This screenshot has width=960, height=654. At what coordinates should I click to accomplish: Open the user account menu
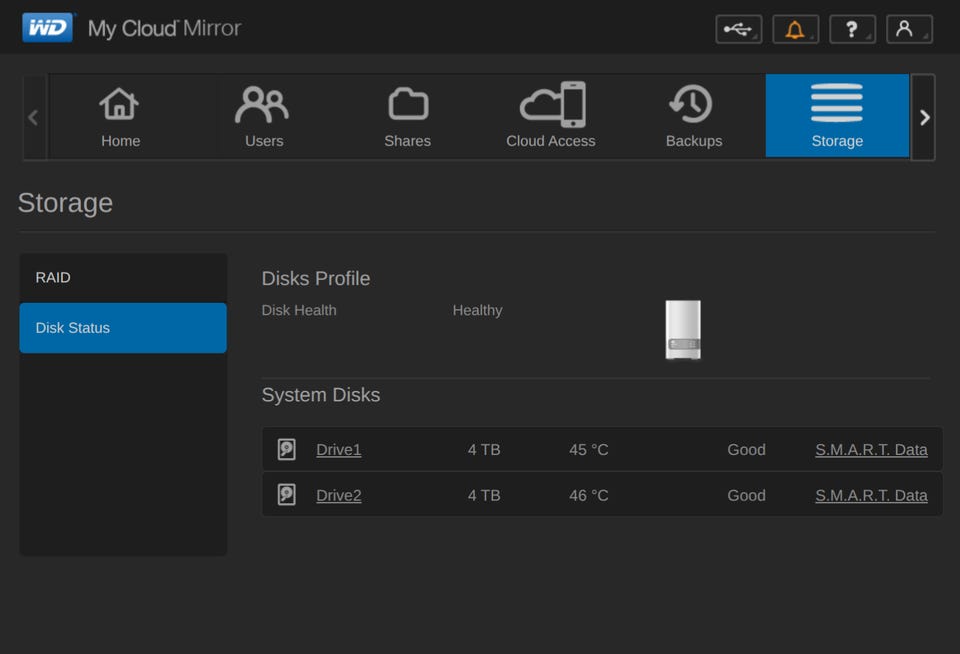(908, 29)
